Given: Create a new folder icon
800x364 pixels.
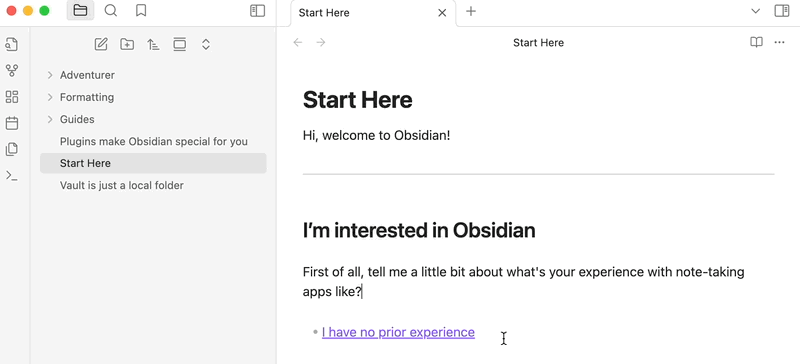Looking at the screenshot, I should coord(127,44).
